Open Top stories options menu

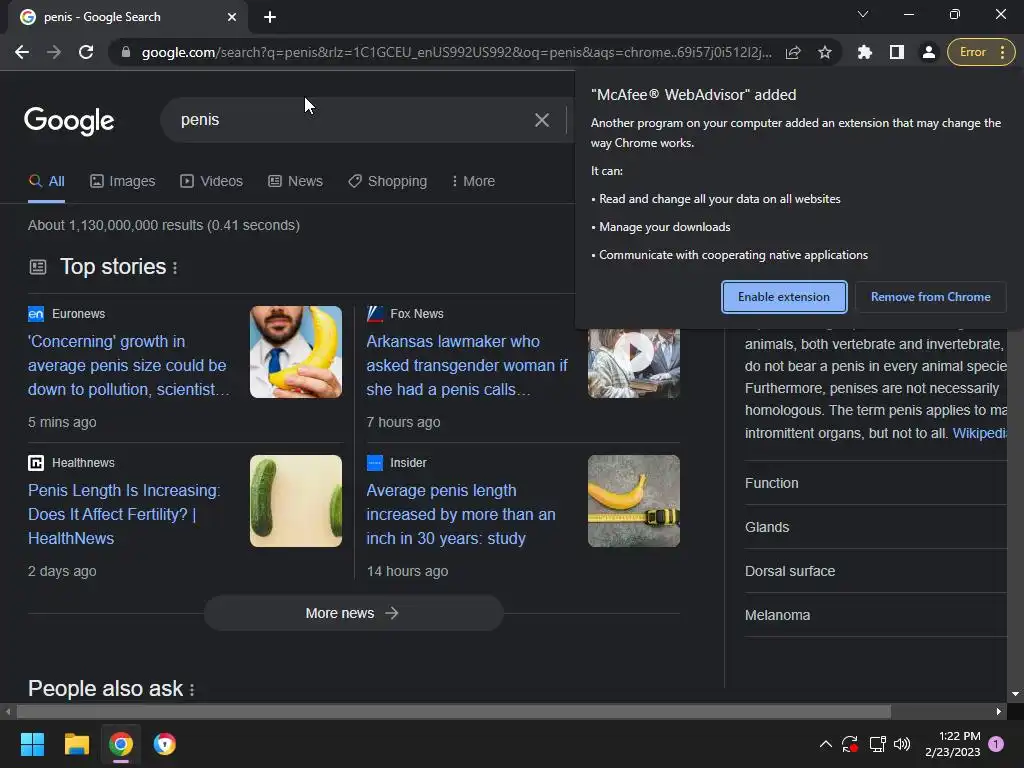point(175,268)
